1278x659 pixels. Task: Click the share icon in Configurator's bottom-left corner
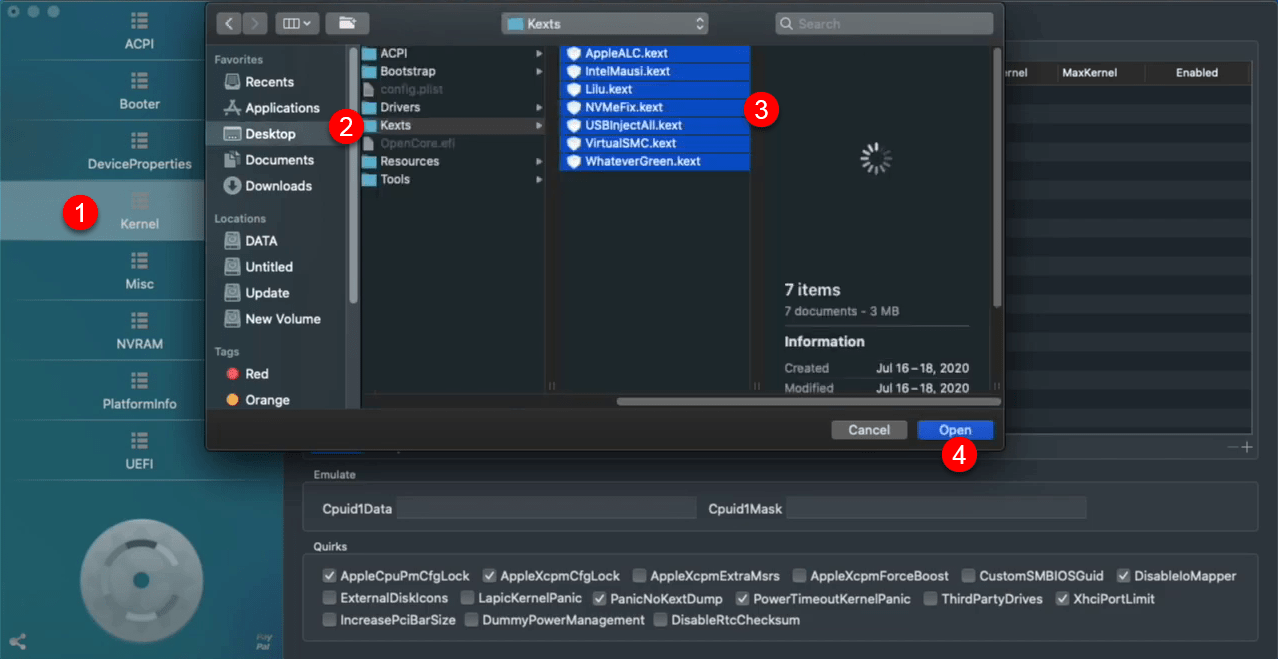(17, 642)
